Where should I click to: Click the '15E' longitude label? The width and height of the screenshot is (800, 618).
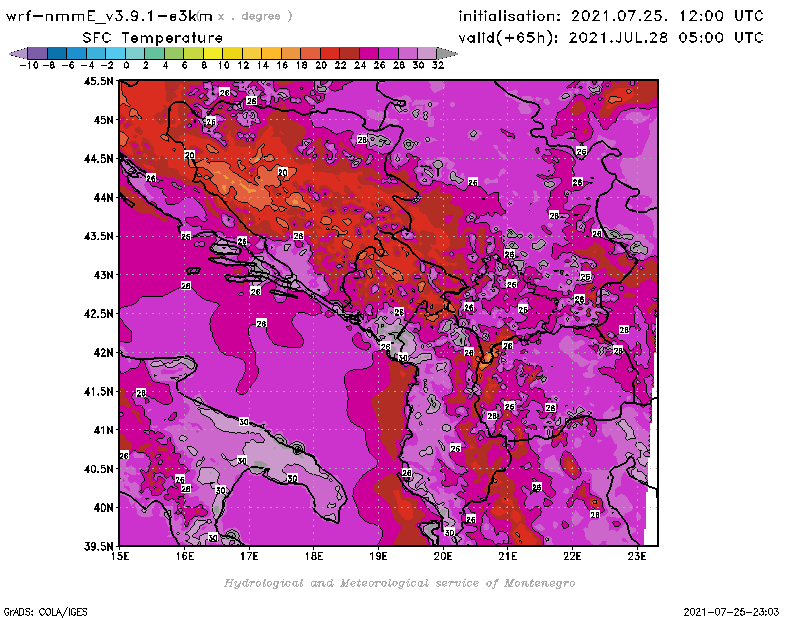click(x=120, y=556)
